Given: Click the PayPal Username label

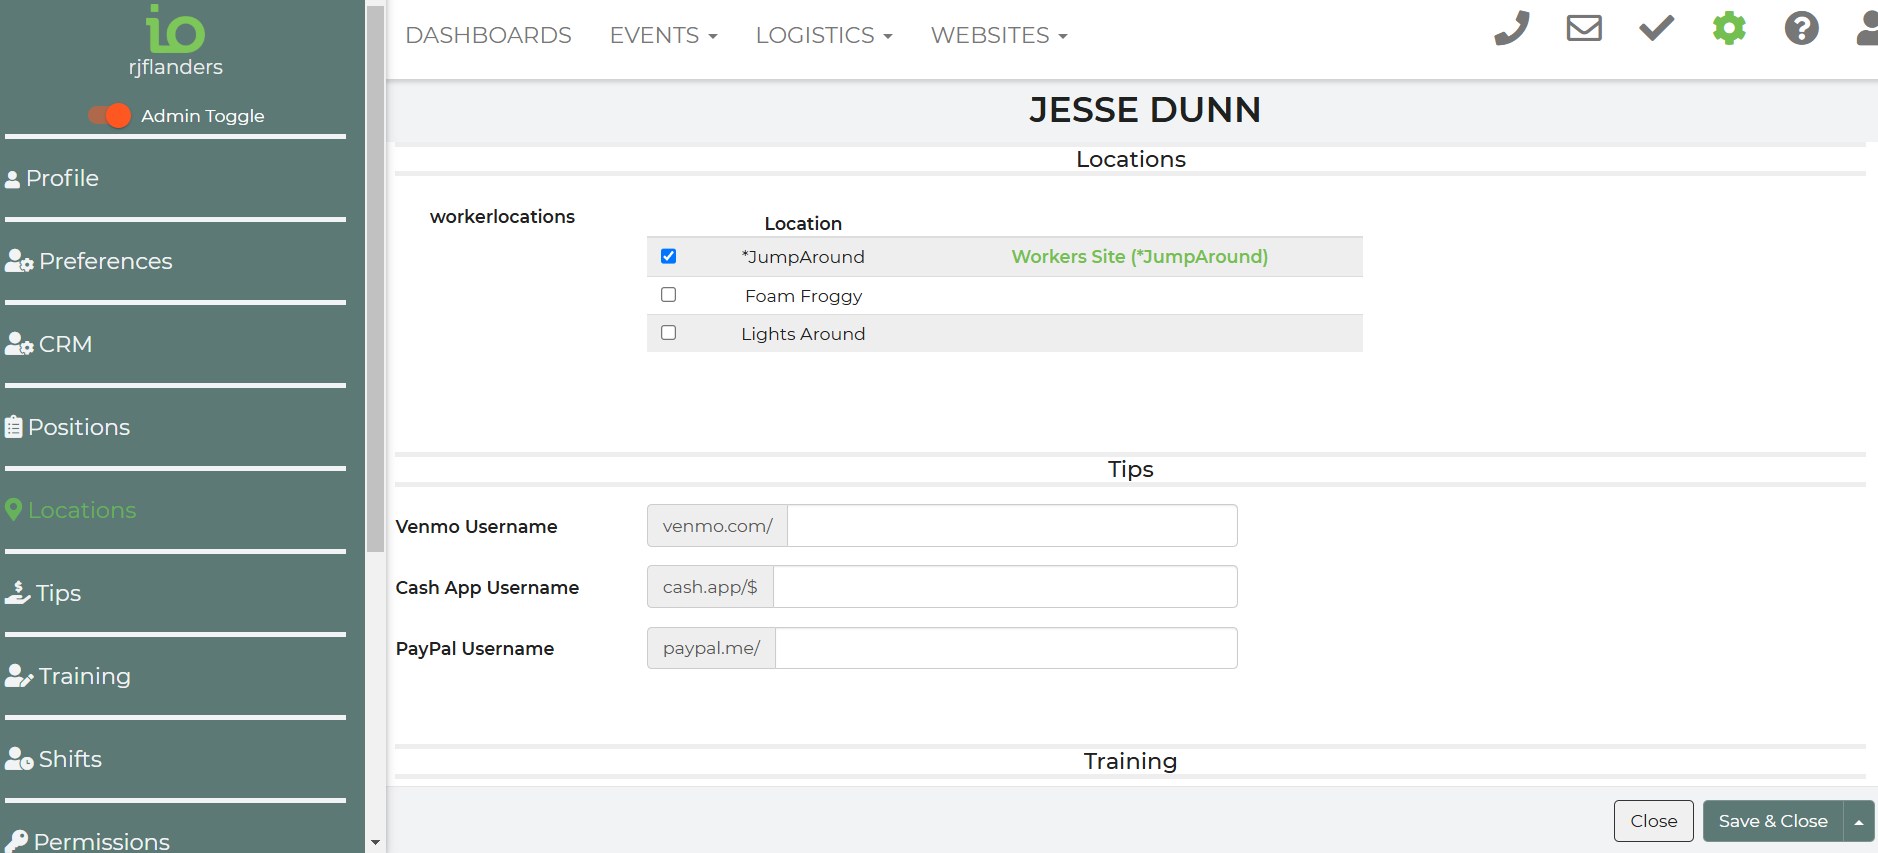Looking at the screenshot, I should point(475,649).
